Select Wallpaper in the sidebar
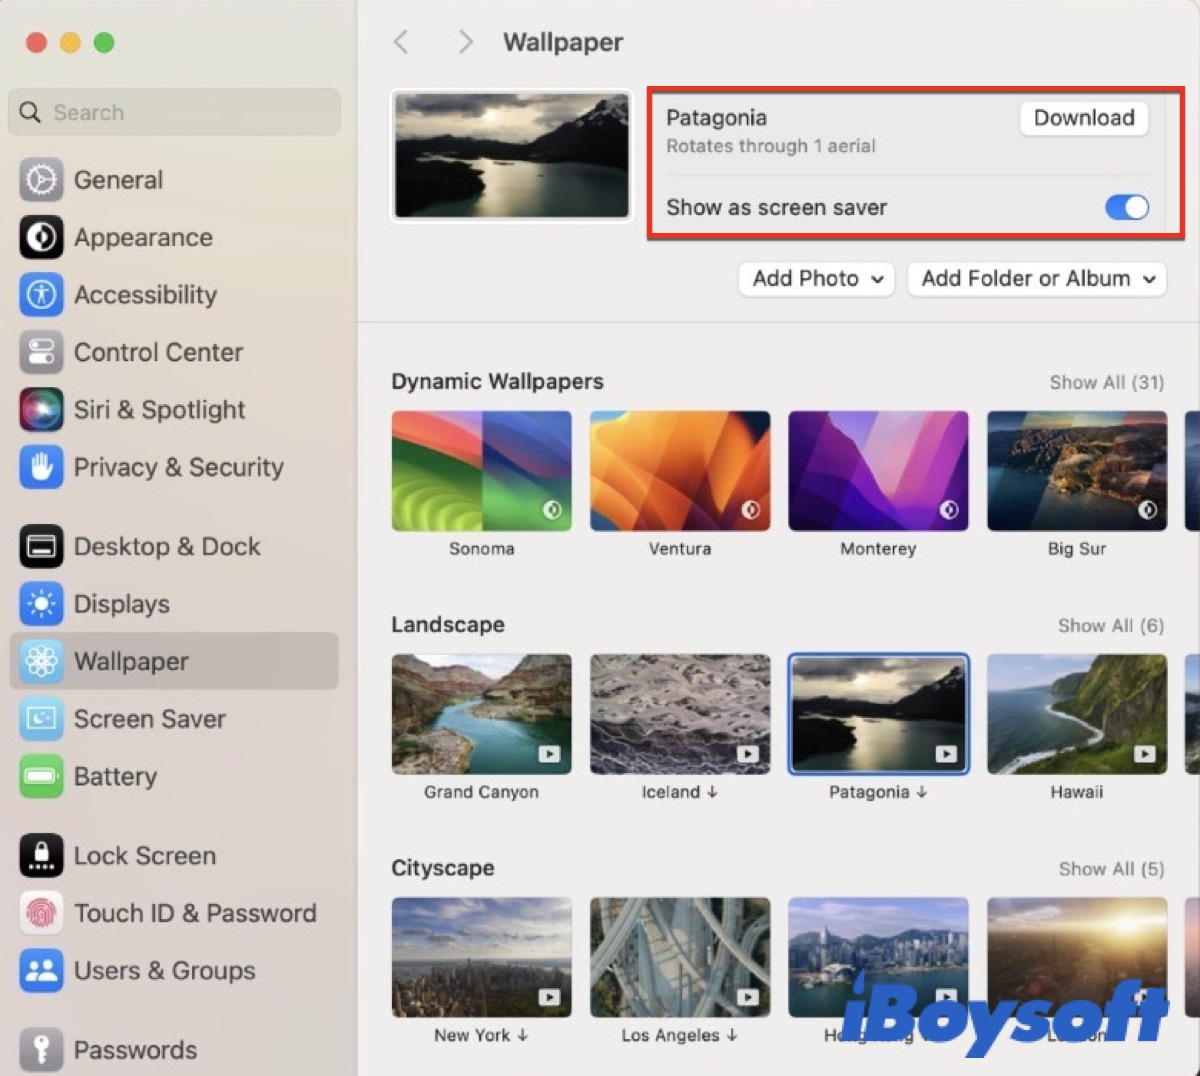 131,661
